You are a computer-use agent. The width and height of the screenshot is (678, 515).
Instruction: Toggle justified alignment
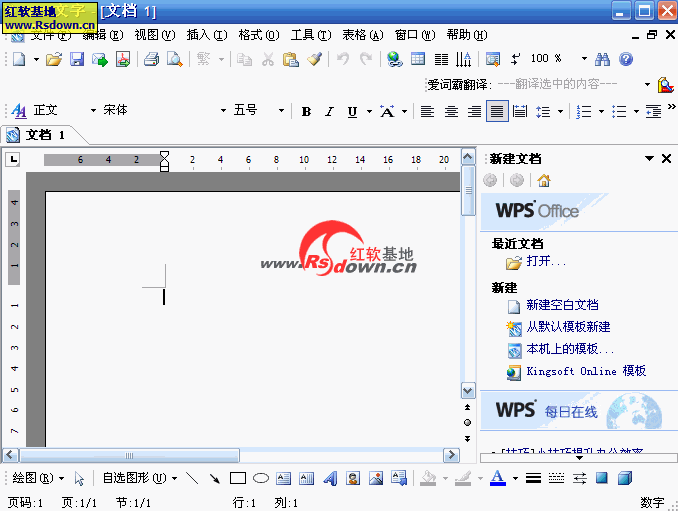point(497,112)
